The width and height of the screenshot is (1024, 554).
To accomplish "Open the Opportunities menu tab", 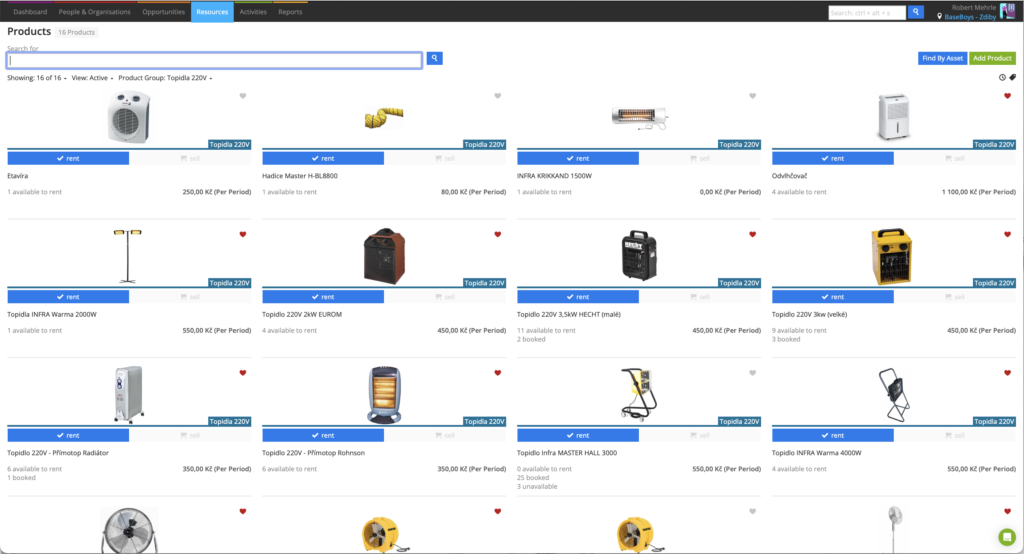I will tap(162, 12).
